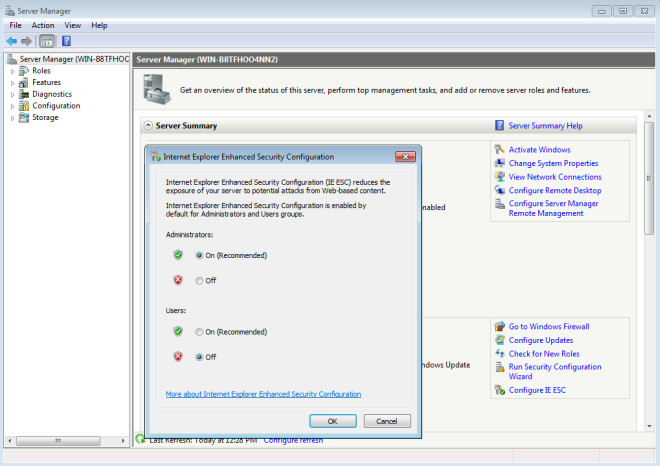Select the Roles node icon

[24, 71]
